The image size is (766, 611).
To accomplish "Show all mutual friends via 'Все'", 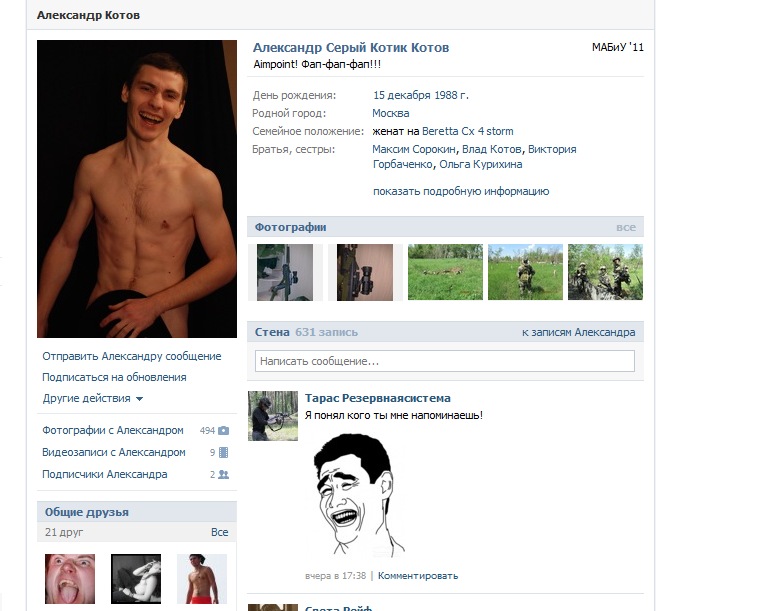I will (220, 533).
